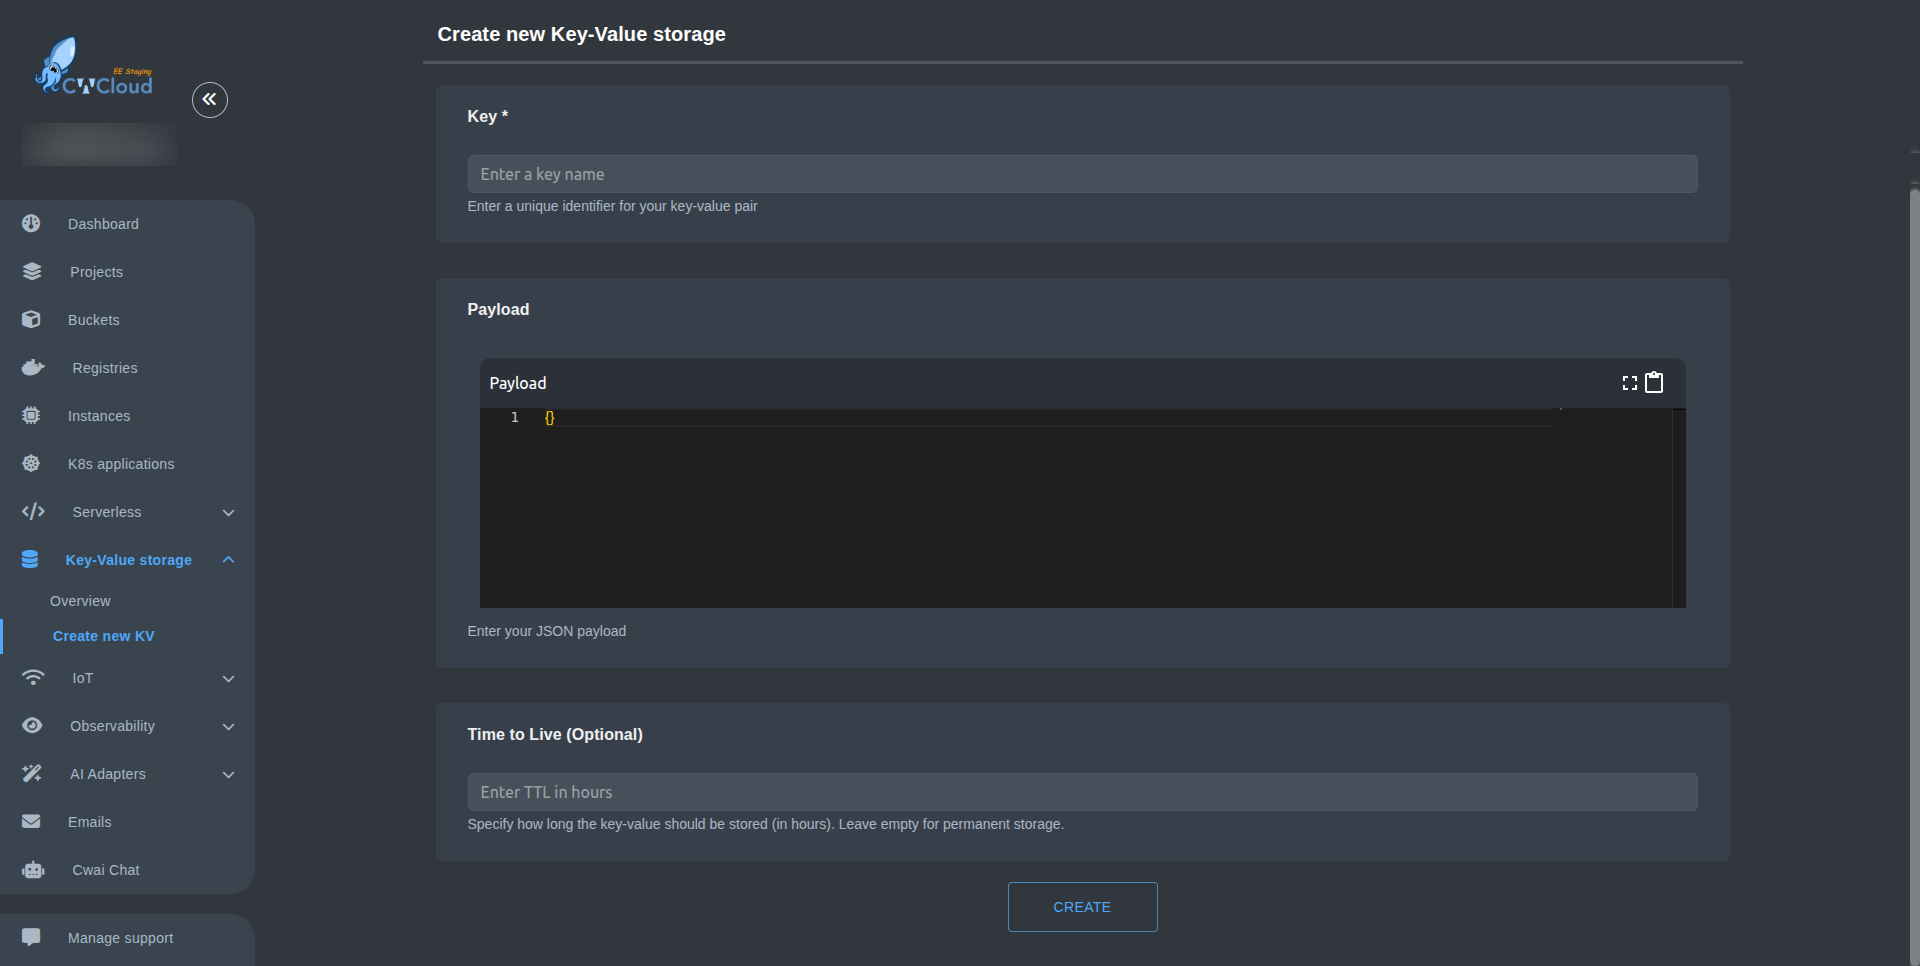This screenshot has width=1920, height=966.
Task: Open the Overview page
Action: (80, 600)
